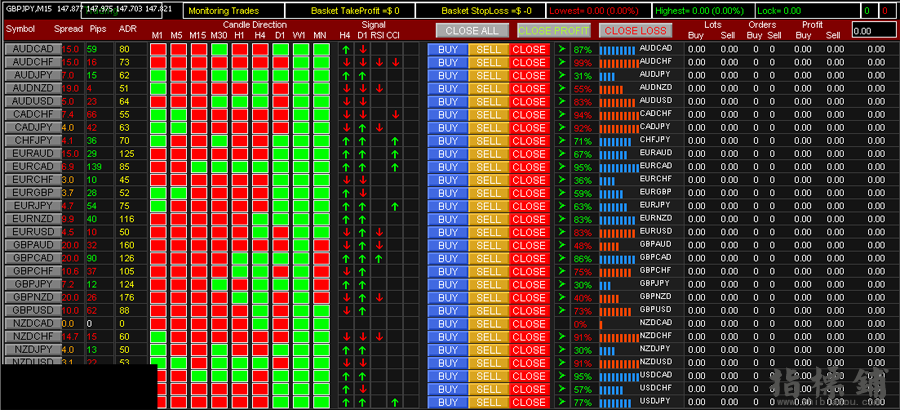900x410 pixels.
Task: Click ADR value 176 for GBPNZD
Action: pyautogui.click(x=125, y=297)
